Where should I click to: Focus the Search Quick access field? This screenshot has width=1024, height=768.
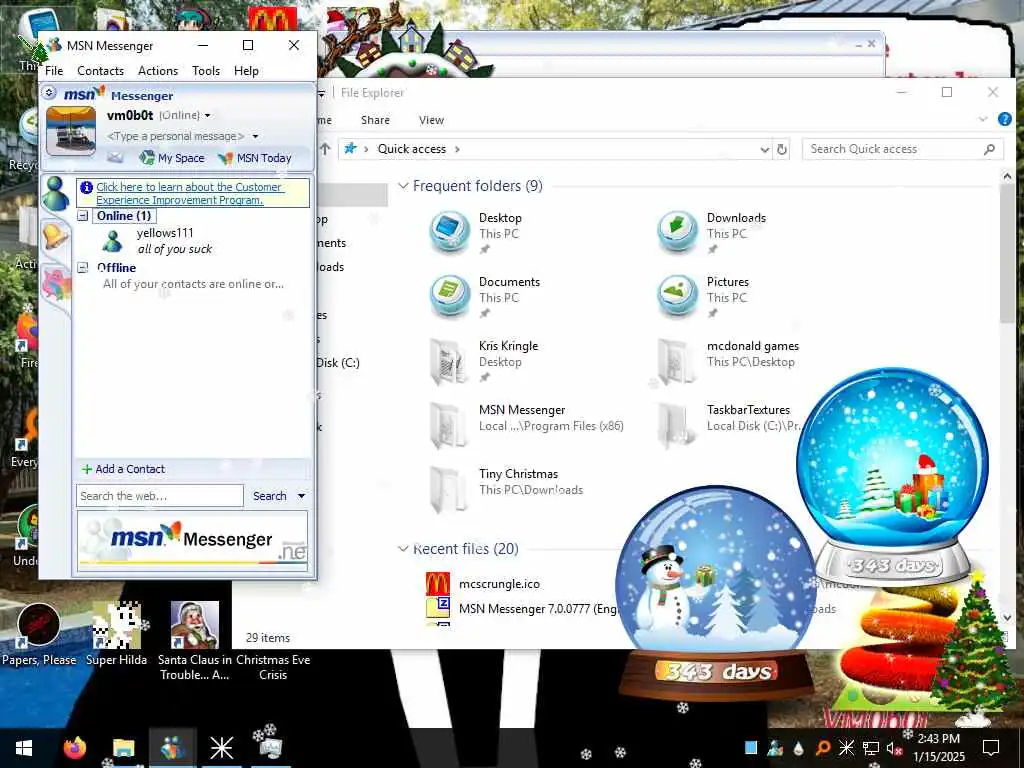903,149
